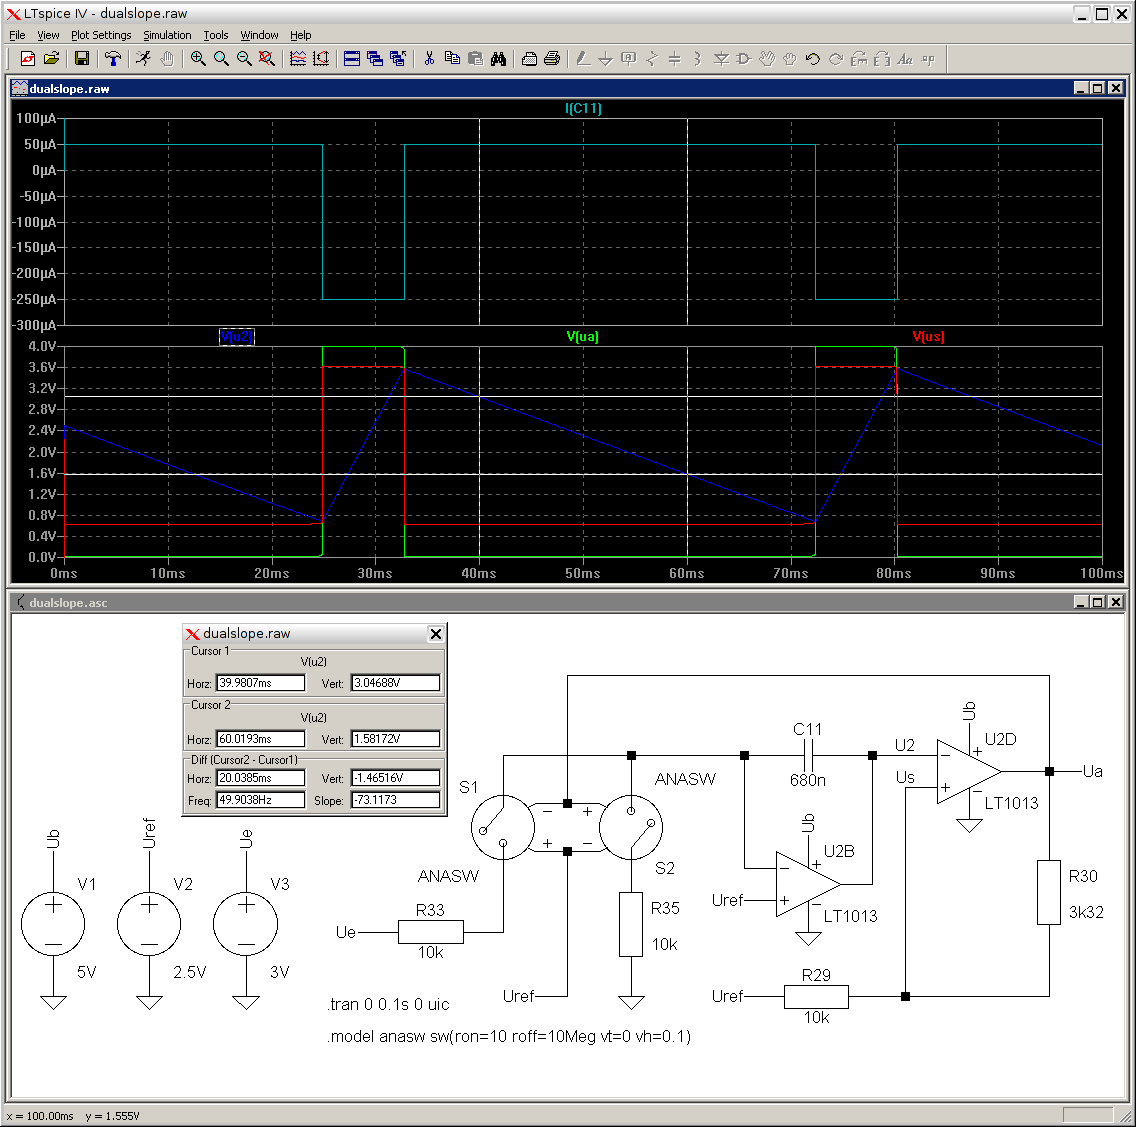Select the Component gate tool icon
This screenshot has width=1136, height=1127.
(x=744, y=59)
